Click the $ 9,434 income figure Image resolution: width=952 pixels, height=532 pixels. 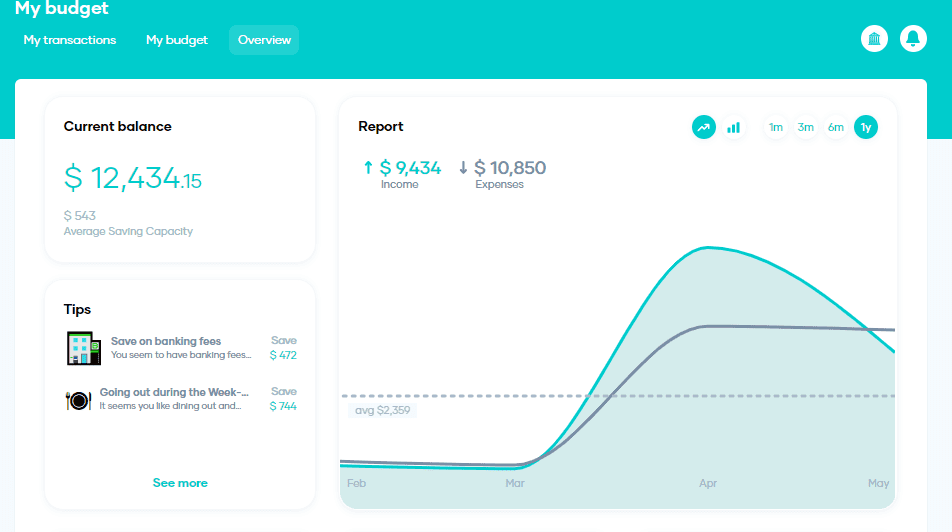click(x=410, y=168)
